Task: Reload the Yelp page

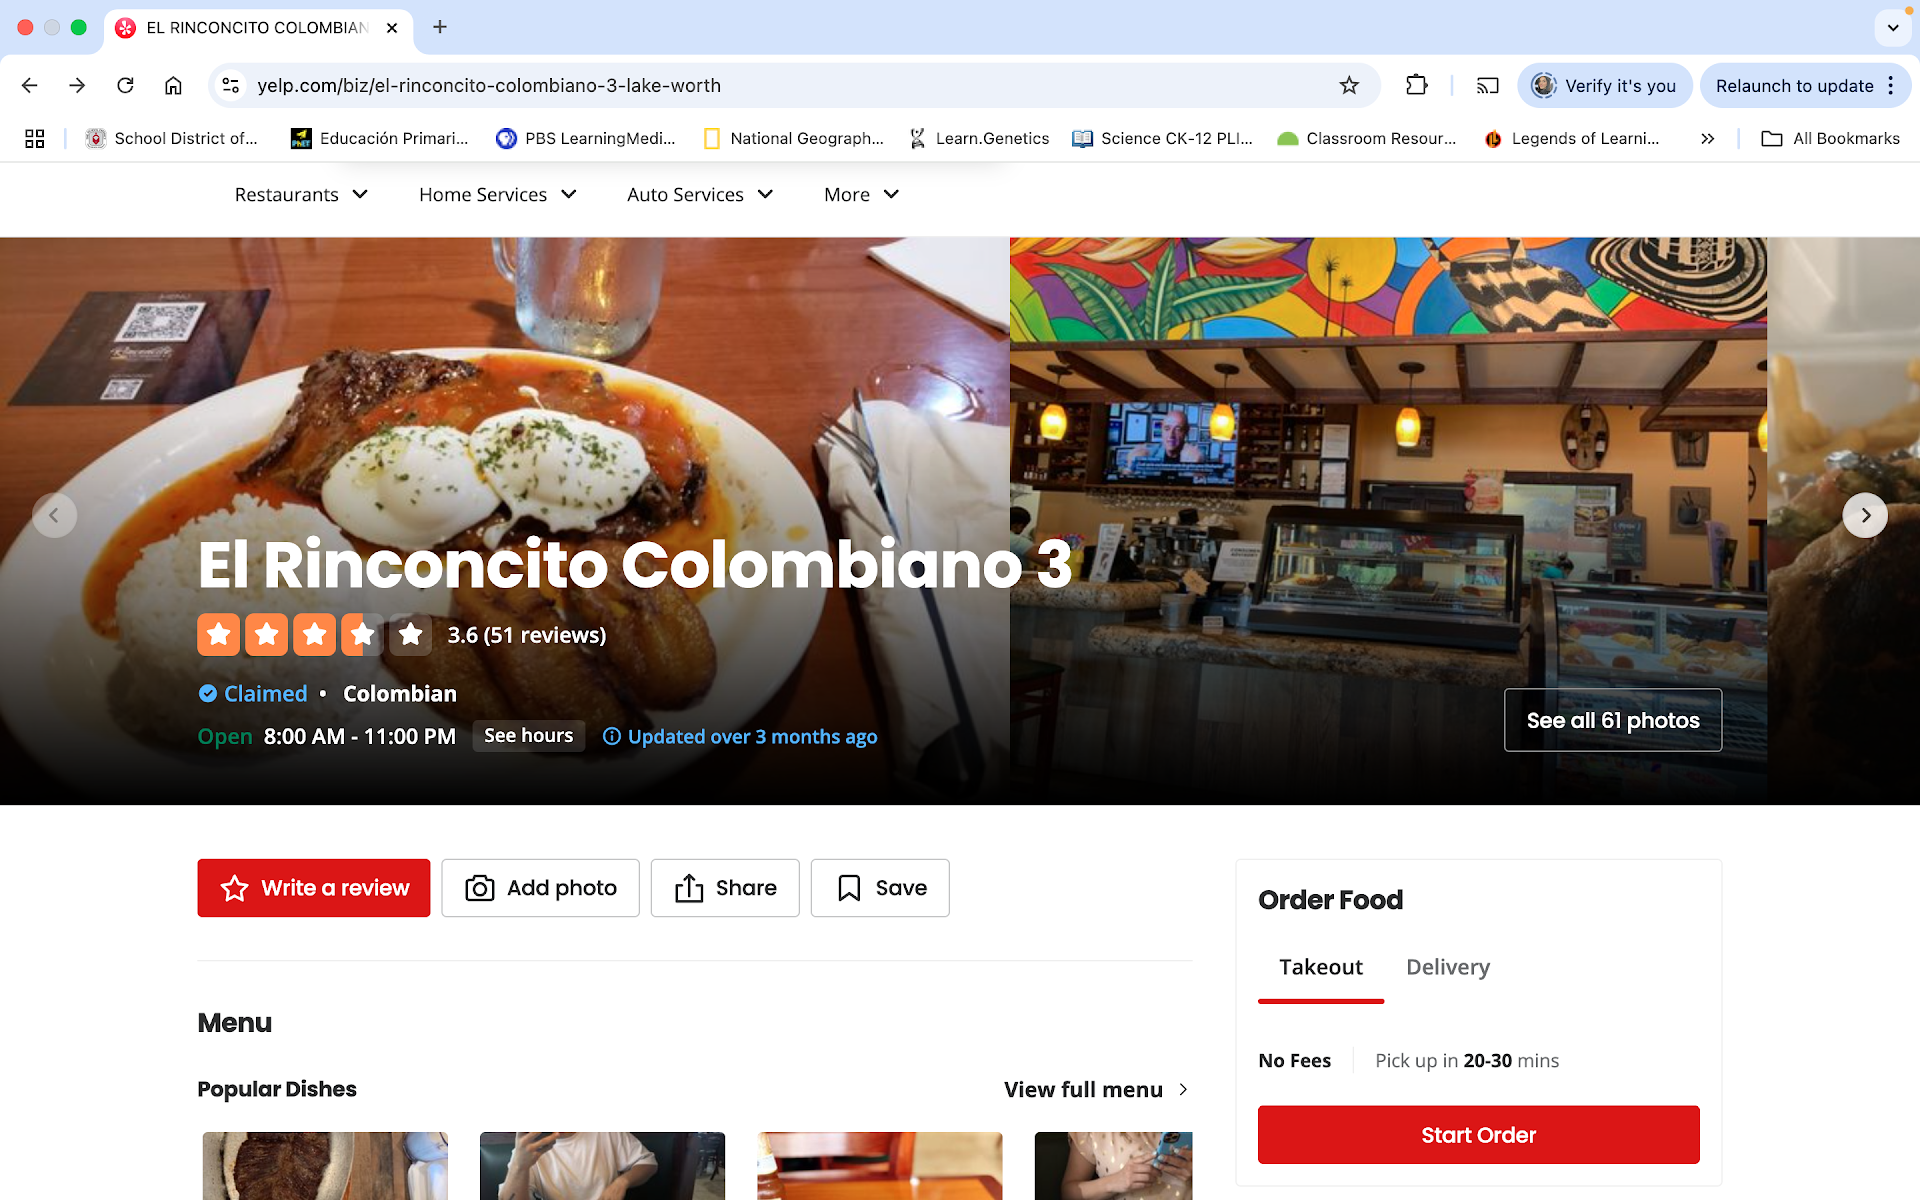Action: coord(125,85)
